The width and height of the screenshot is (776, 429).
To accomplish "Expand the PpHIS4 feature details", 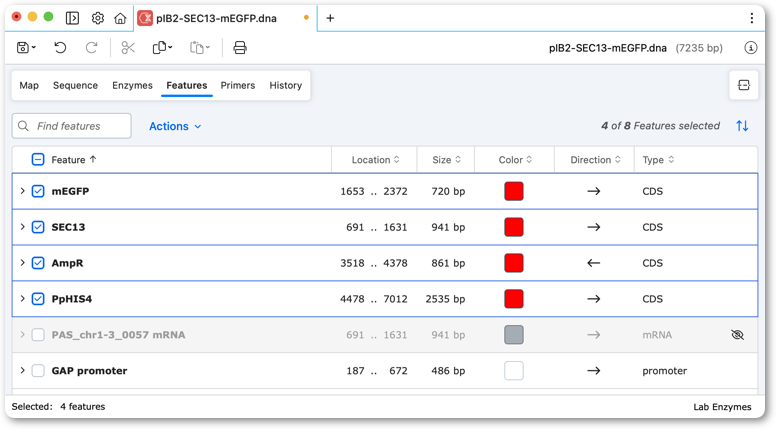I will [x=22, y=299].
